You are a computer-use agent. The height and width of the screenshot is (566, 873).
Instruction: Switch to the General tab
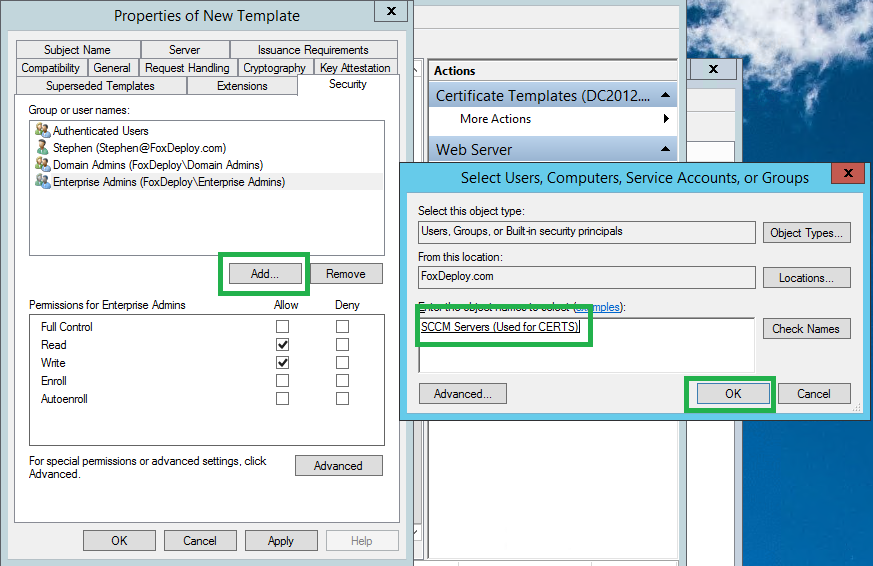pos(112,67)
